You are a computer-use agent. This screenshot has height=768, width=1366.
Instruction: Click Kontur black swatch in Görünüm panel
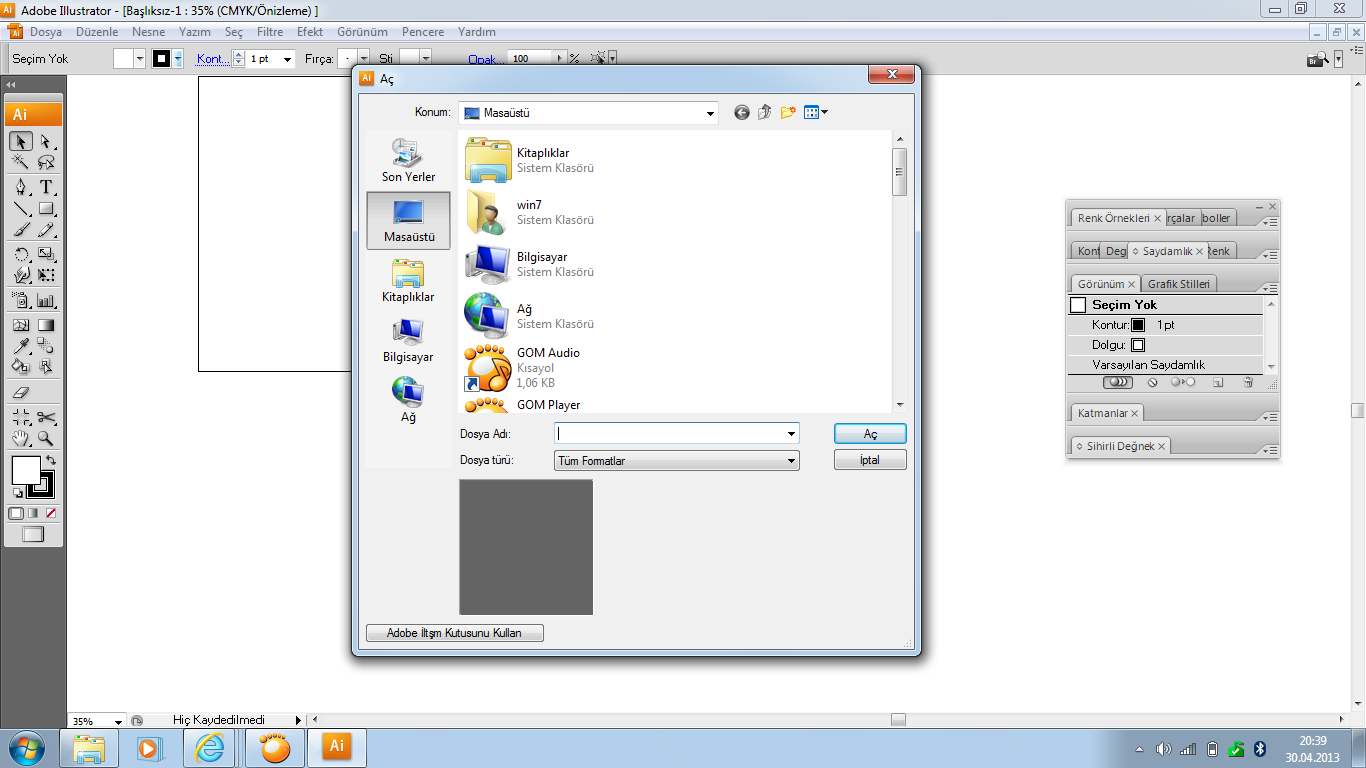click(x=1138, y=325)
